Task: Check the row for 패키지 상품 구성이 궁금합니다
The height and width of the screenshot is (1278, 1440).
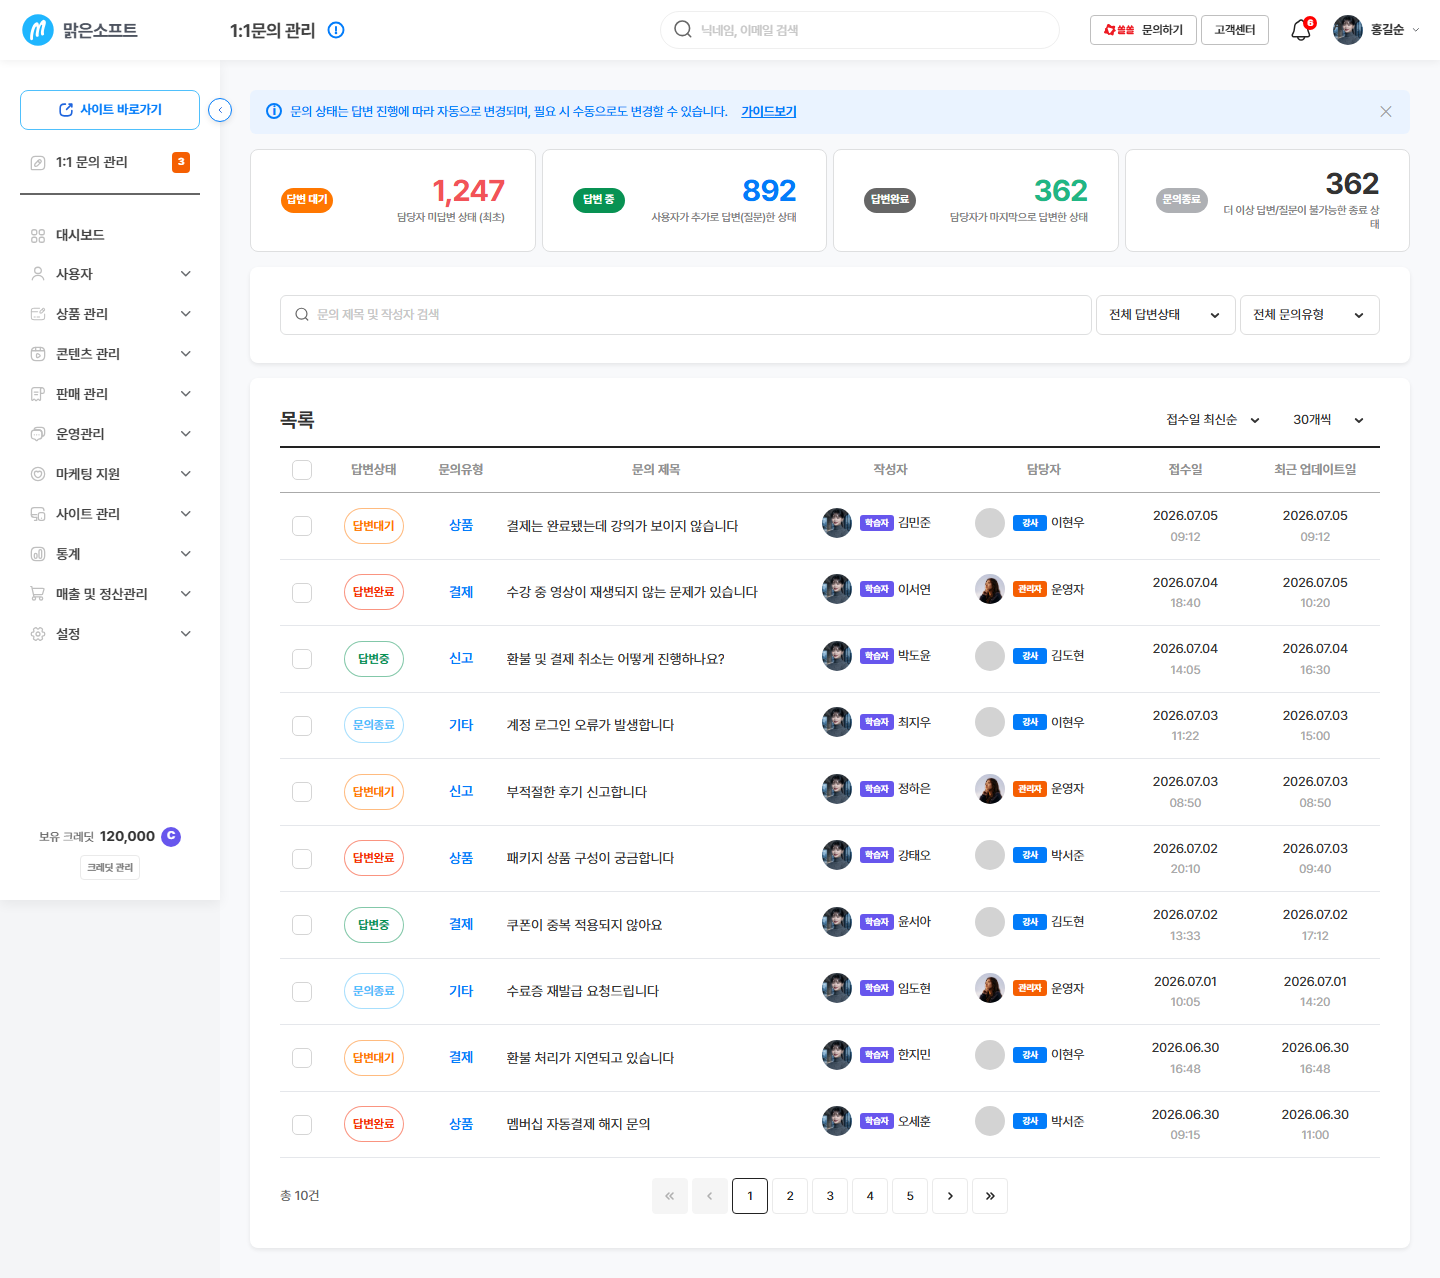Action: 302,859
